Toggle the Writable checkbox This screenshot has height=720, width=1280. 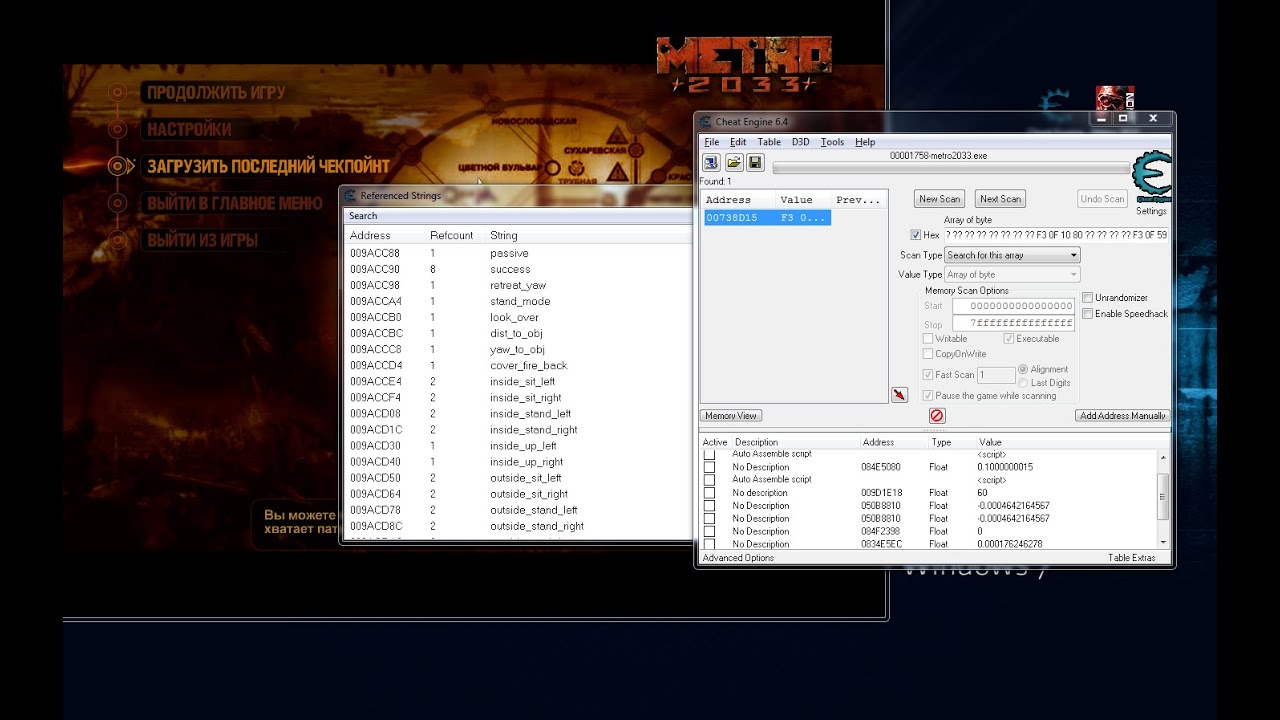pyautogui.click(x=928, y=339)
